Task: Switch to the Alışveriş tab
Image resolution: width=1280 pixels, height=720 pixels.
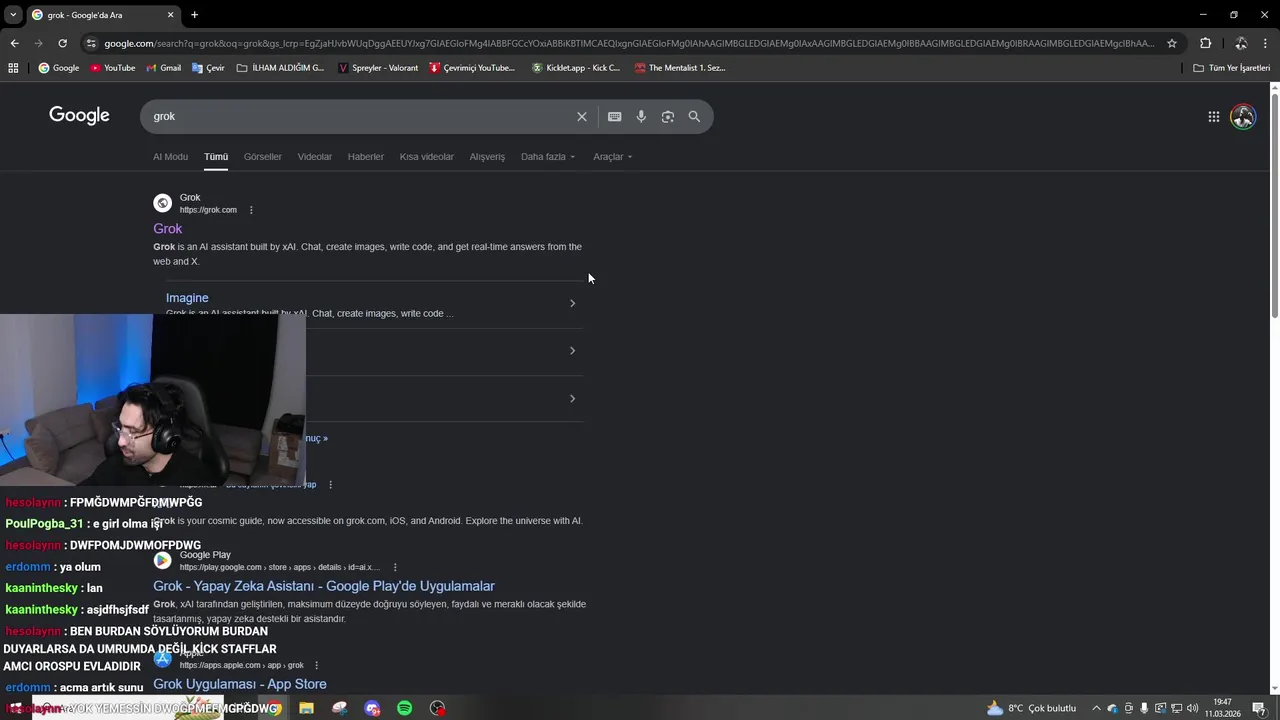Action: pos(487,157)
